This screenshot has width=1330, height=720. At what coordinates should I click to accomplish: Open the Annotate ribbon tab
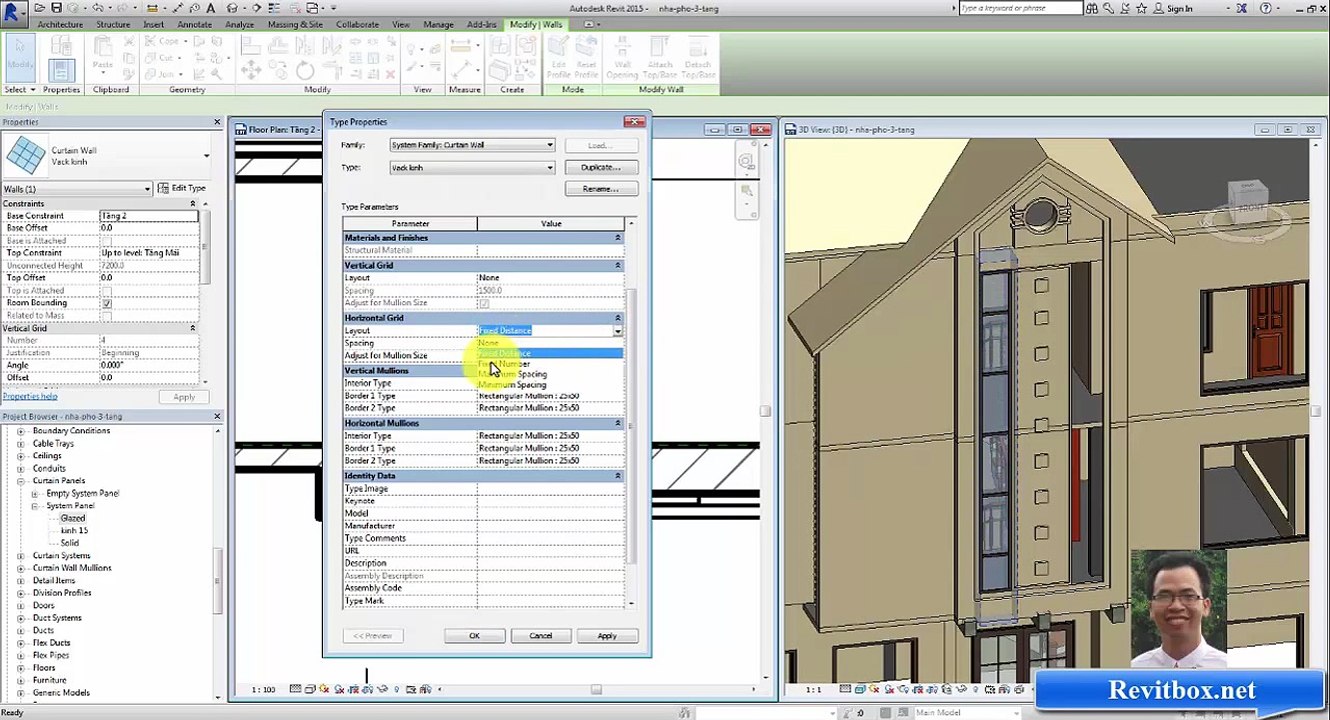coord(194,24)
